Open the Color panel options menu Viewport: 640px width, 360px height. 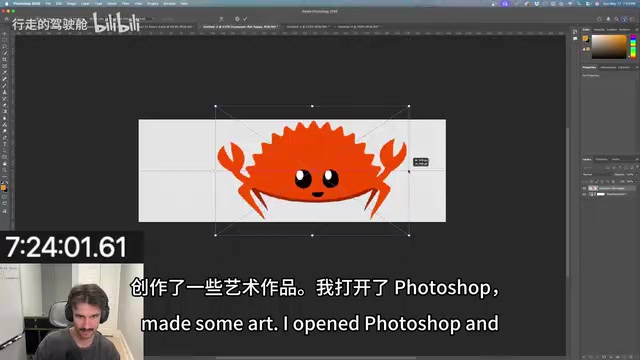(636, 29)
